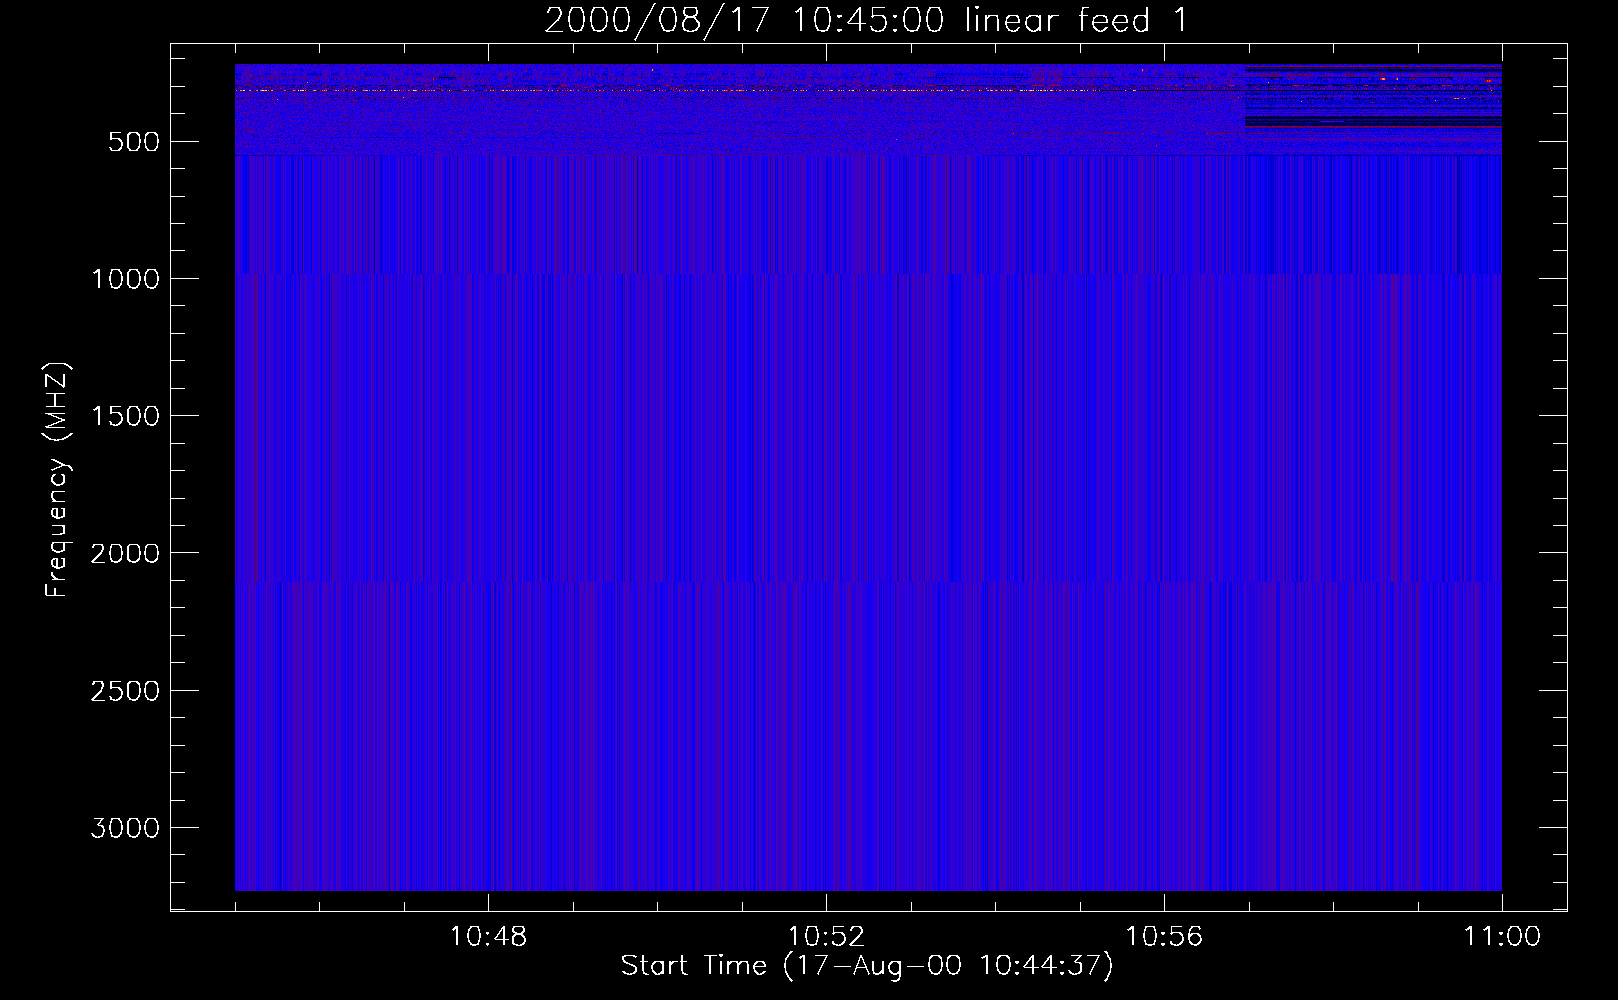Click the 10:48 time tick label

[x=488, y=937]
